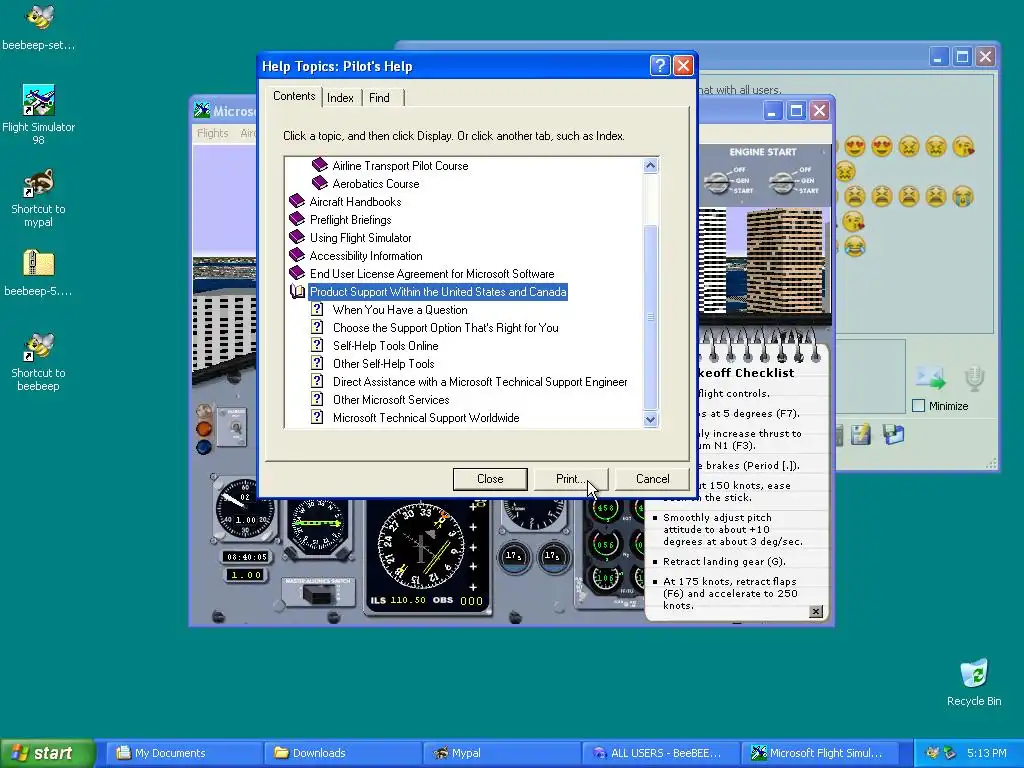Open the Windows start button
1024x768 pixels.
pos(47,753)
